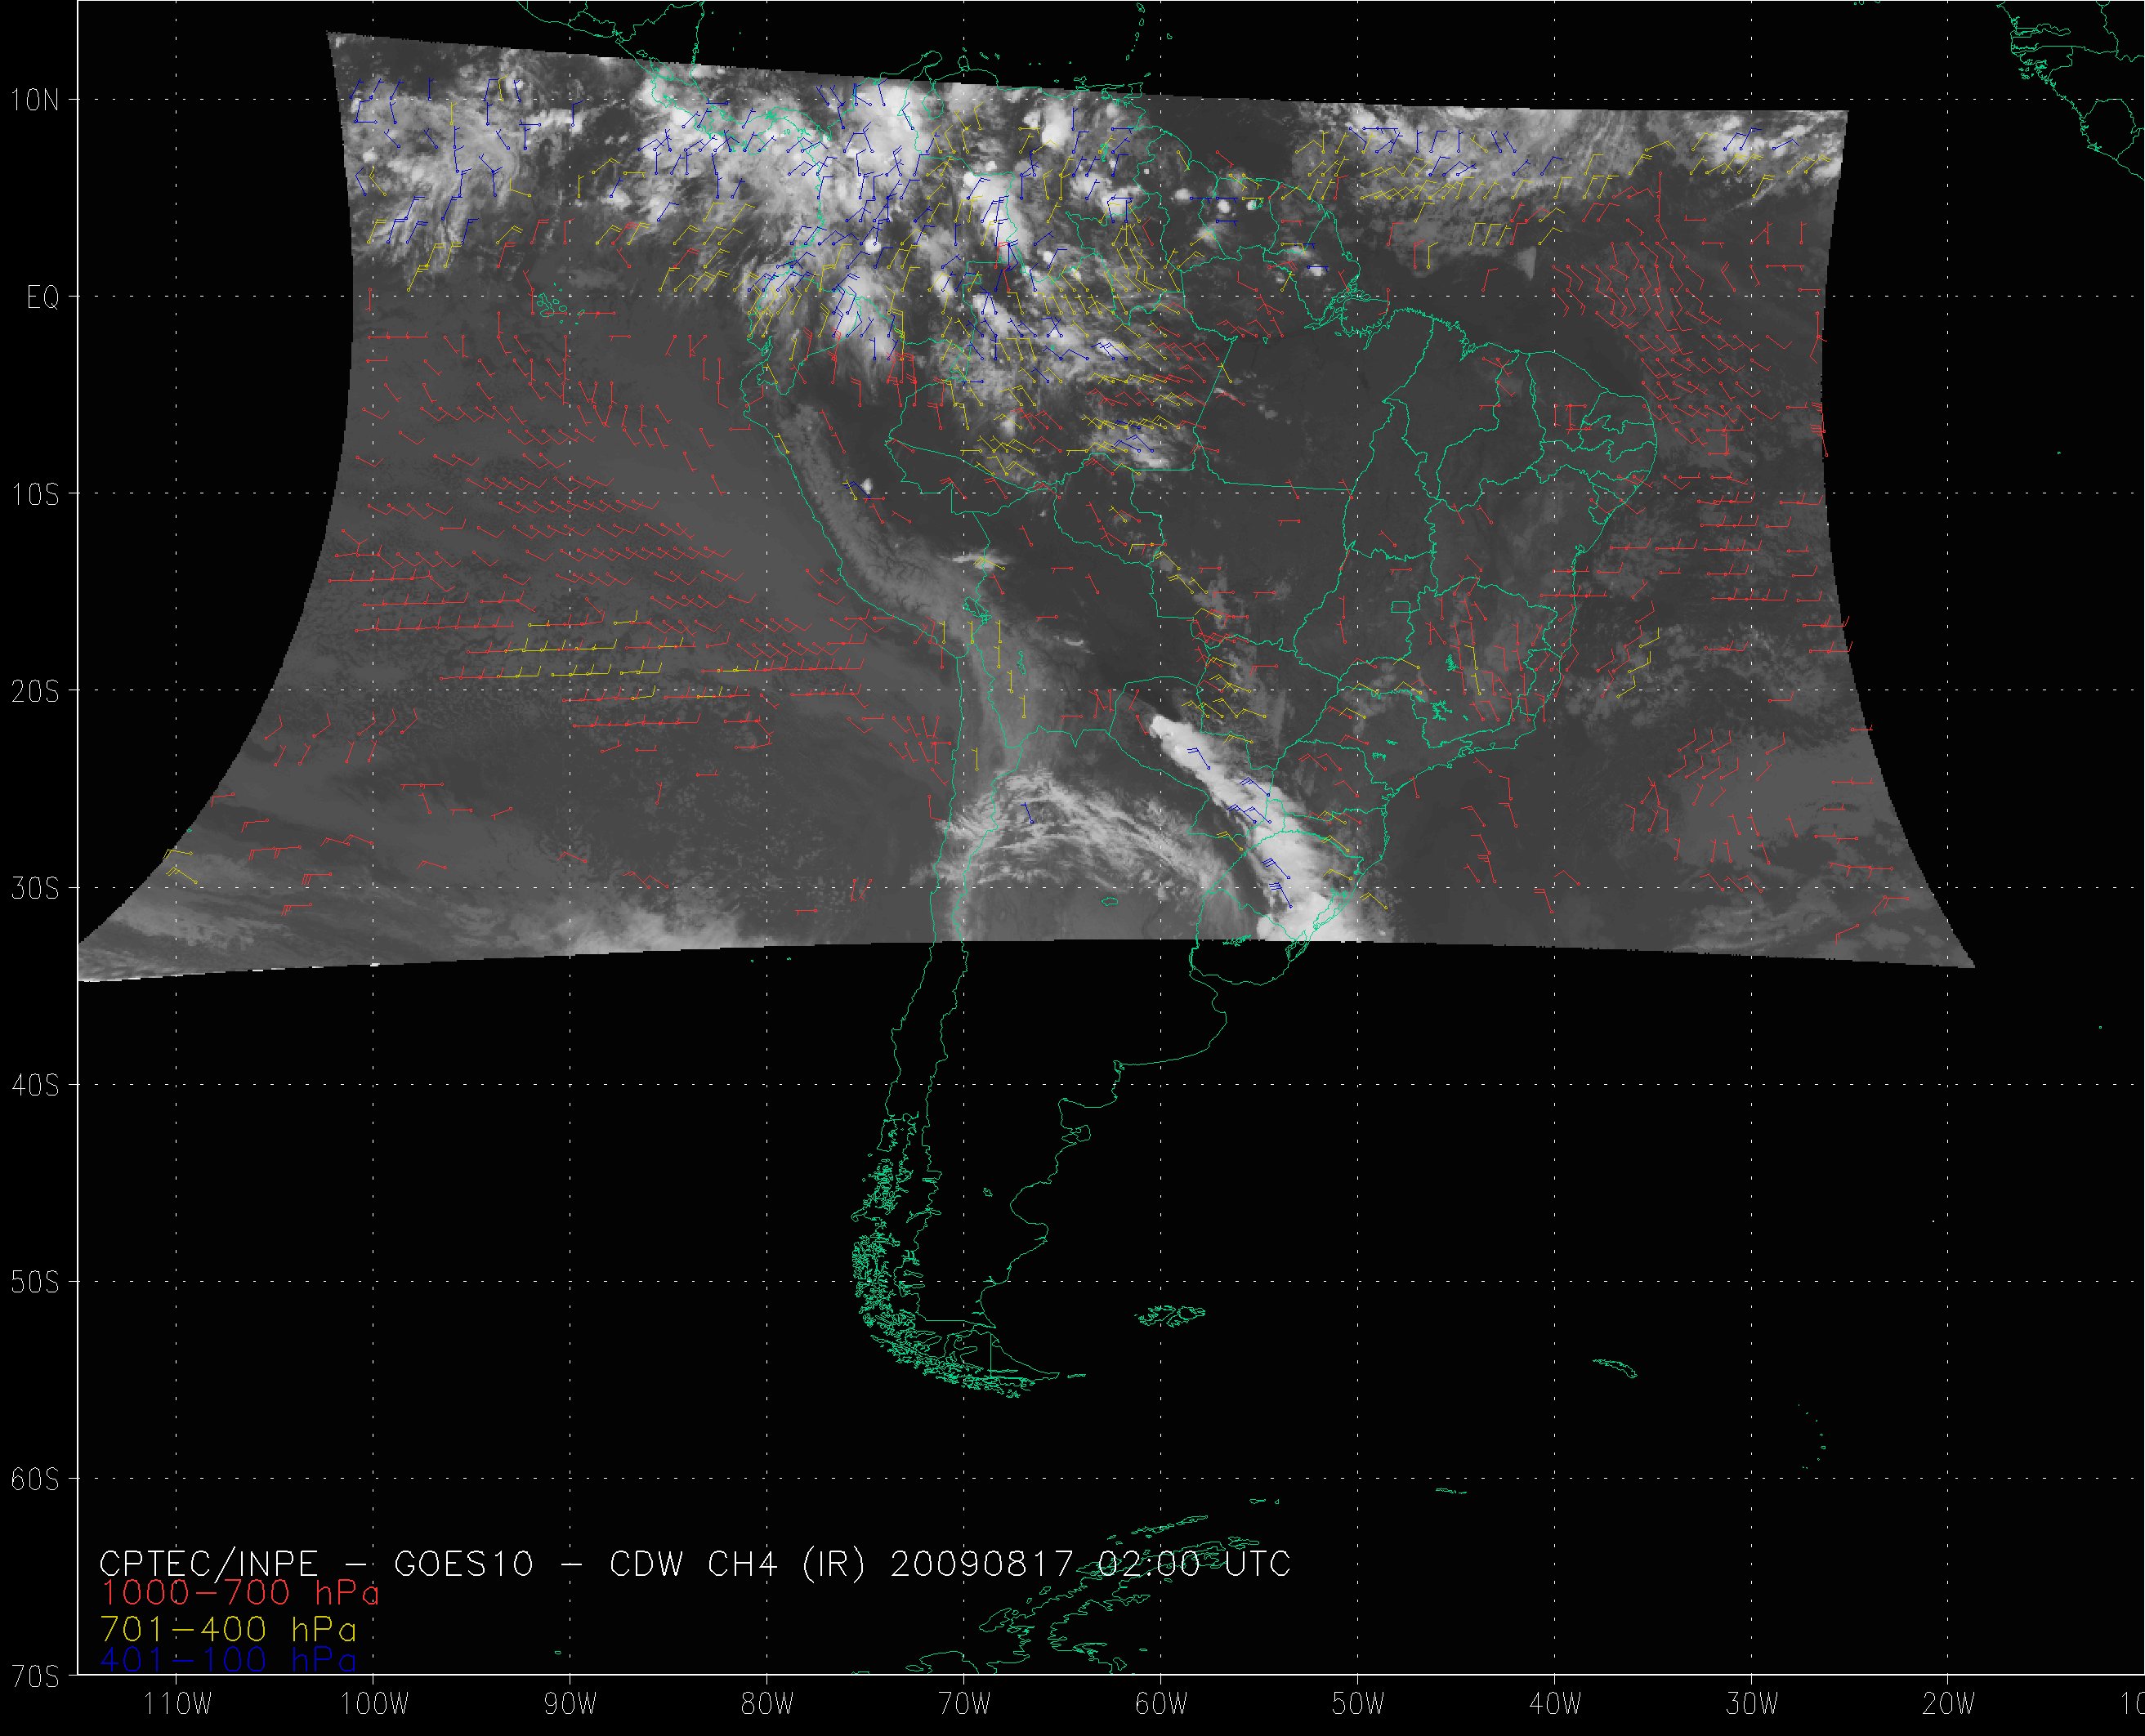
Task: Click the 701-400 hPa yellow legend label
Action: pos(229,1629)
